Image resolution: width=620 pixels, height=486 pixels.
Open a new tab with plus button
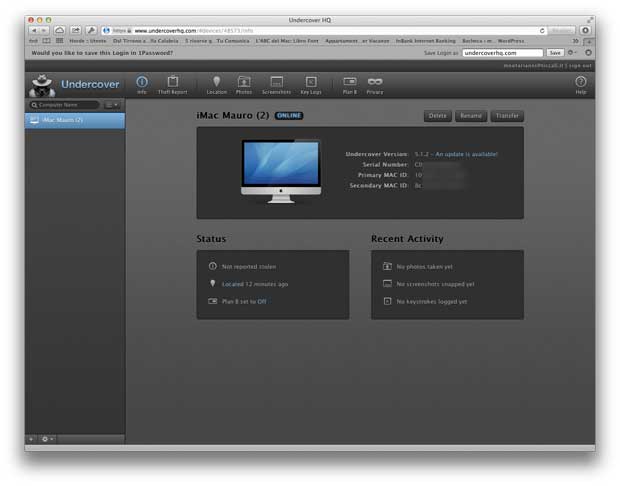click(x=589, y=41)
